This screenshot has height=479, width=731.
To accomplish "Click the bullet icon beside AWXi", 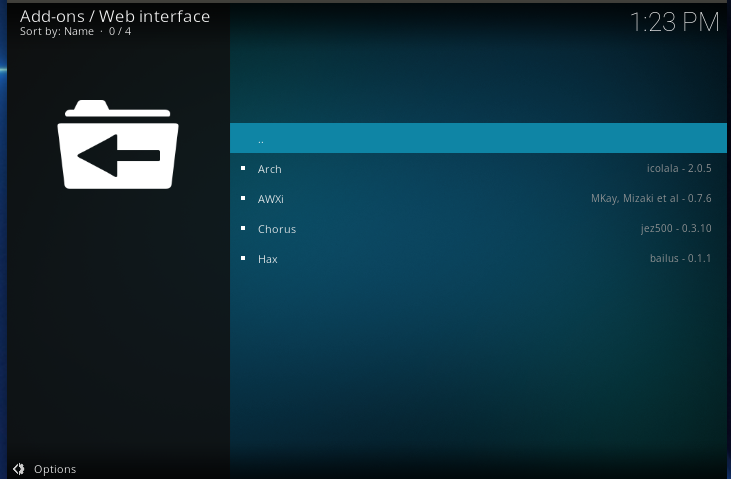I will pyautogui.click(x=243, y=198).
